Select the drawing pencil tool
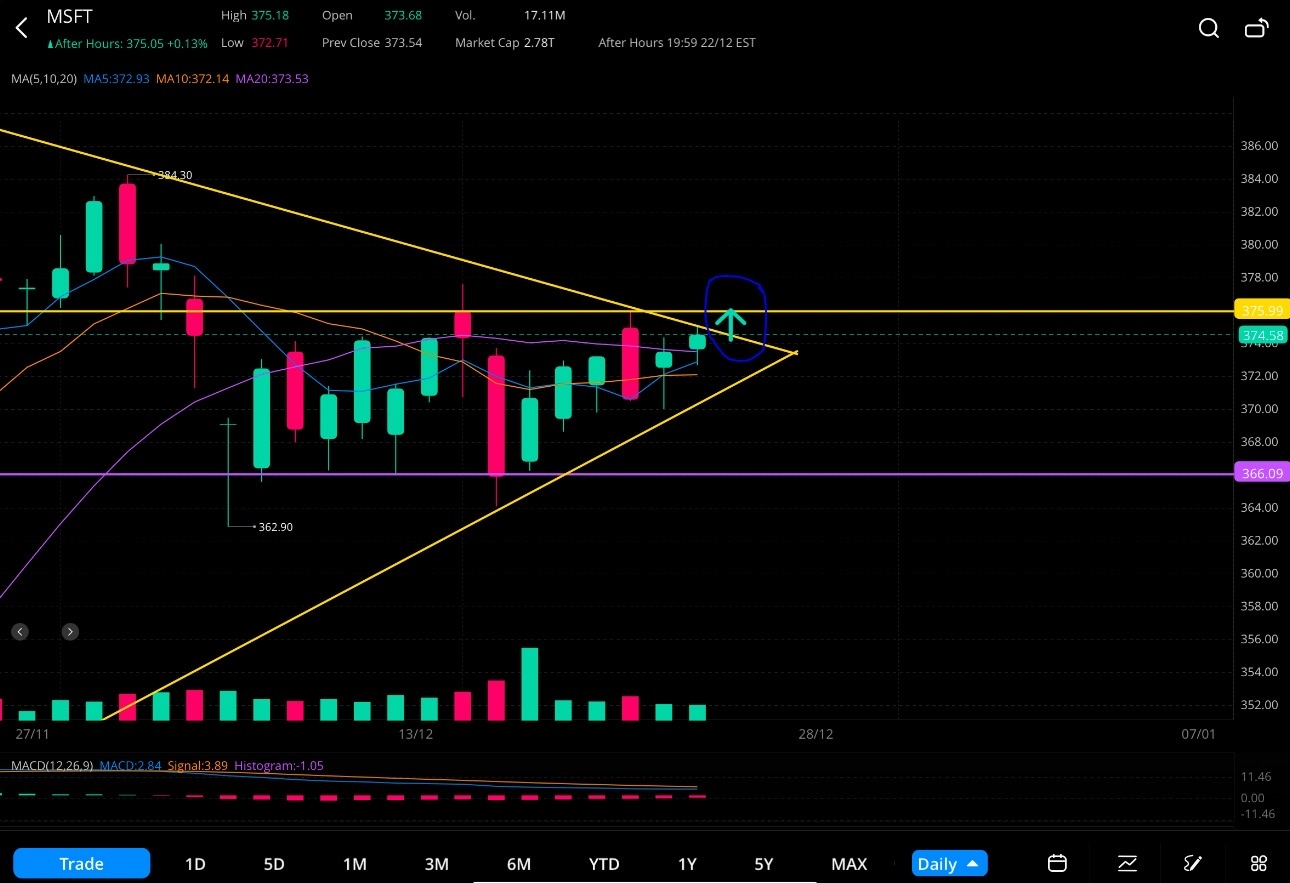The width and height of the screenshot is (1290, 883). pyautogui.click(x=1192, y=863)
